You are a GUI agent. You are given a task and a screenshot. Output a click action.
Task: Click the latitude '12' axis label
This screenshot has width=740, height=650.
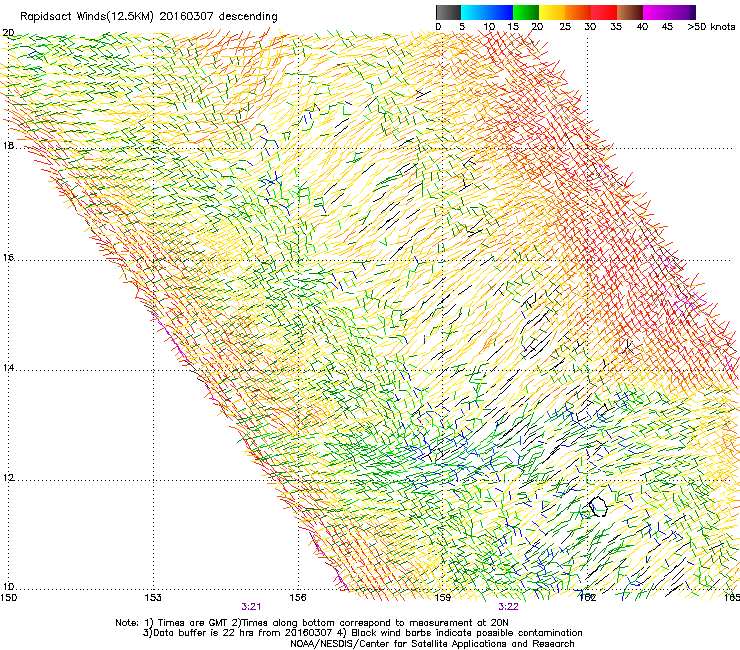(x=8, y=478)
